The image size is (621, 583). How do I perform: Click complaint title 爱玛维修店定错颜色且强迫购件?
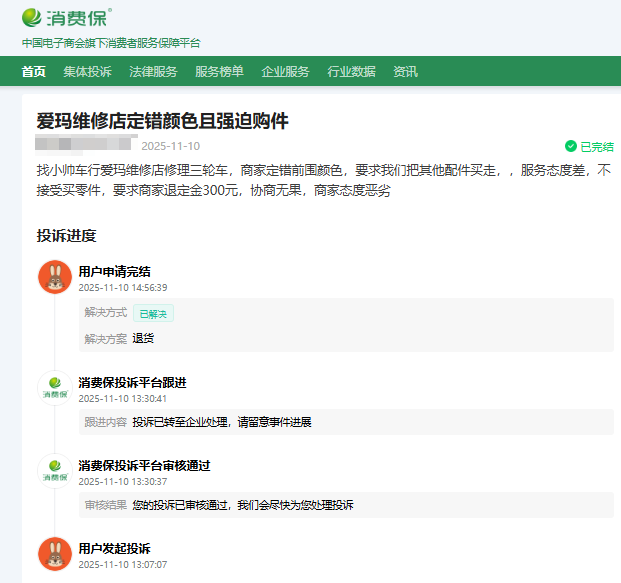162,121
